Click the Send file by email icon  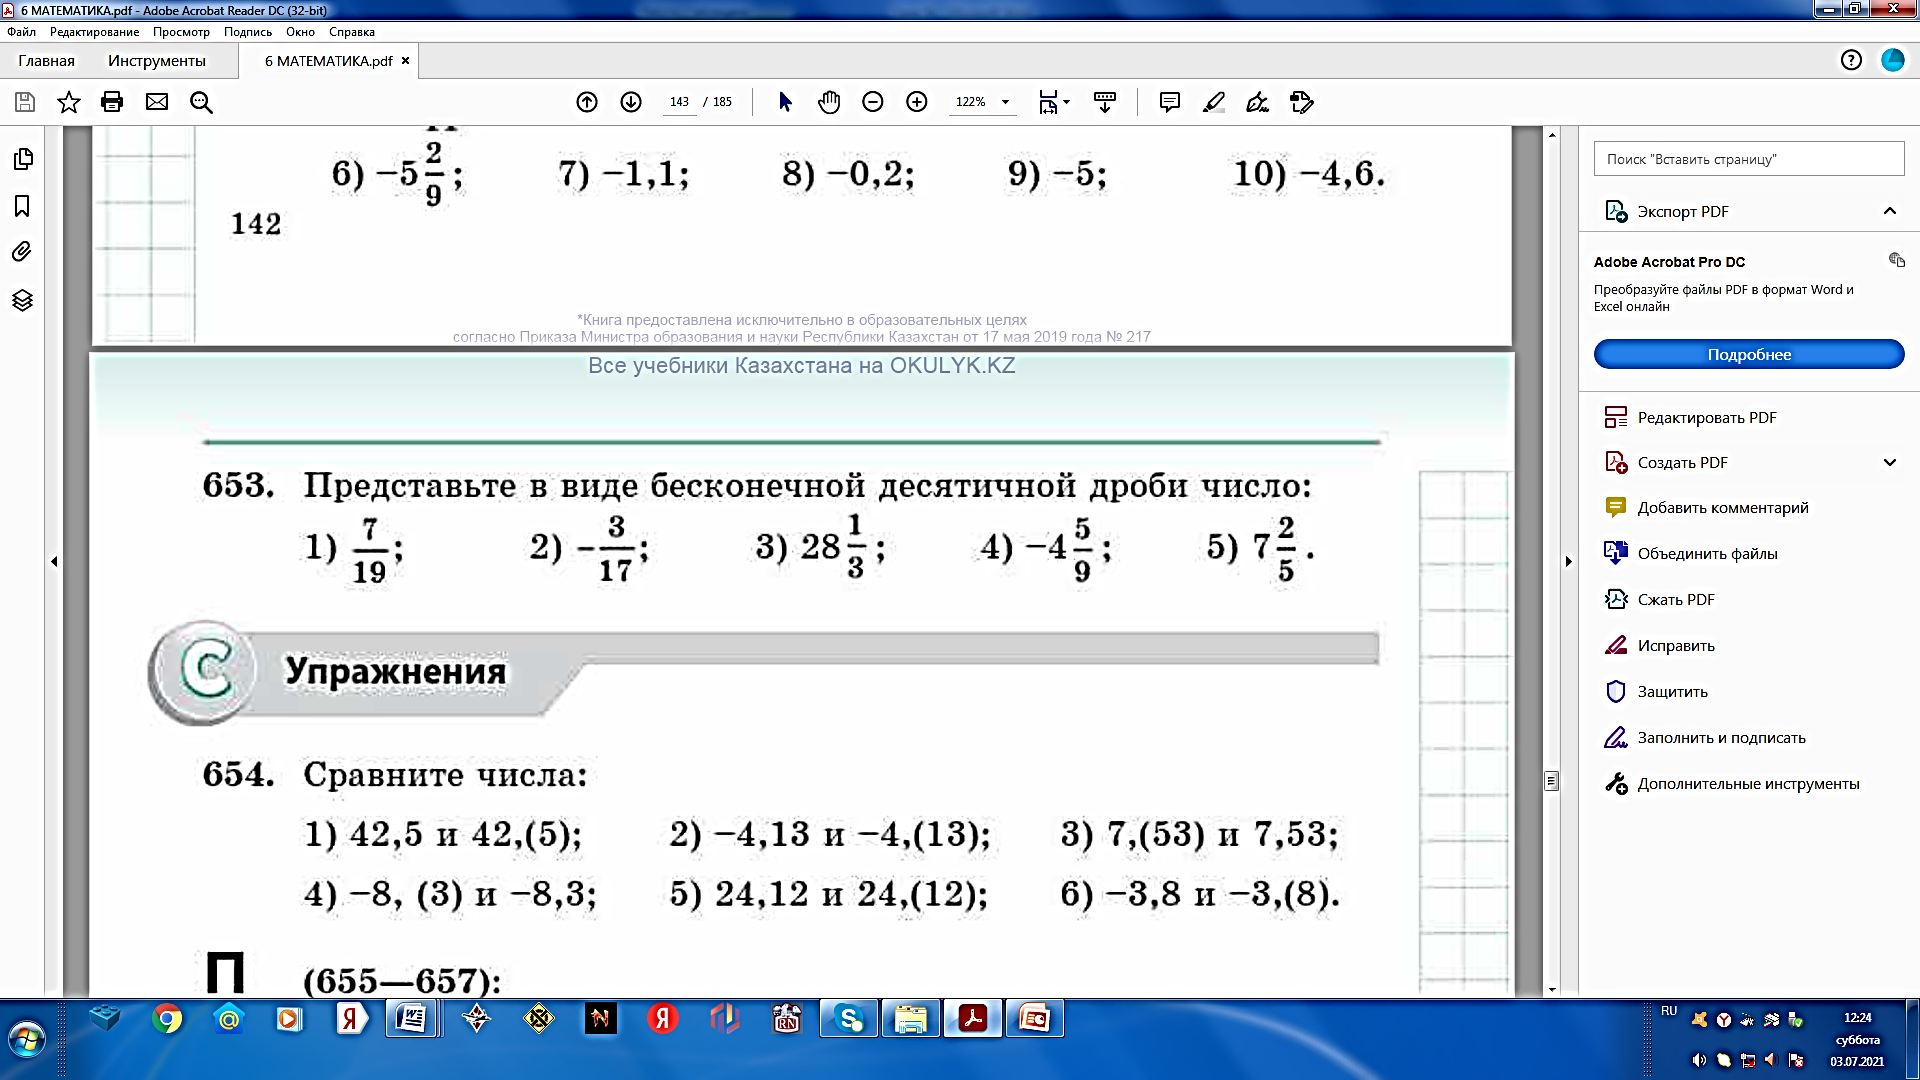[x=157, y=102]
